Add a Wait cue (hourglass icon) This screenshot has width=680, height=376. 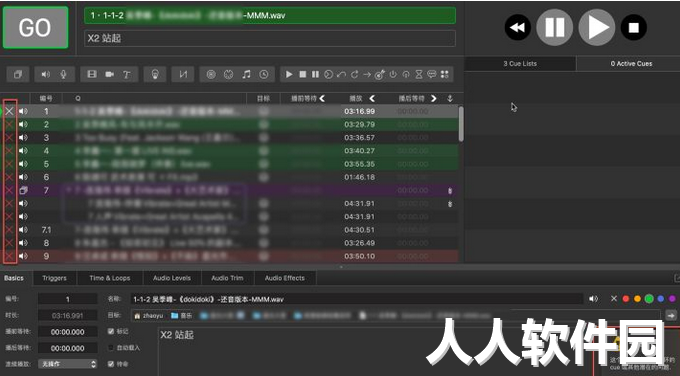tap(419, 75)
